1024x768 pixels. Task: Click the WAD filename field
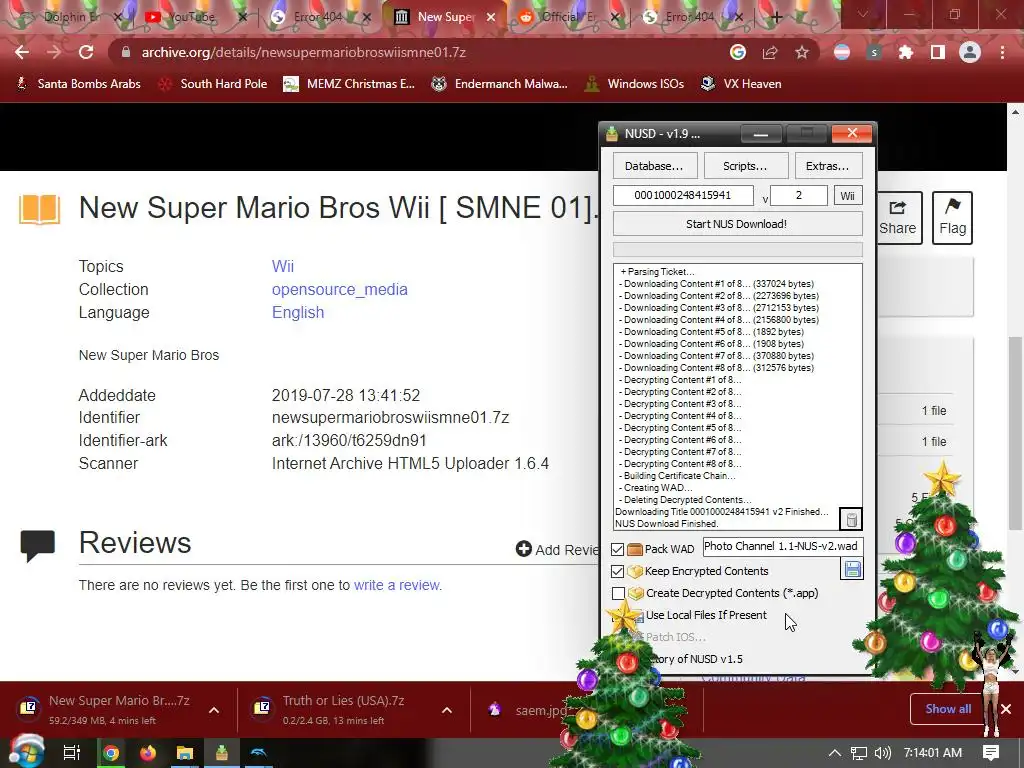782,547
